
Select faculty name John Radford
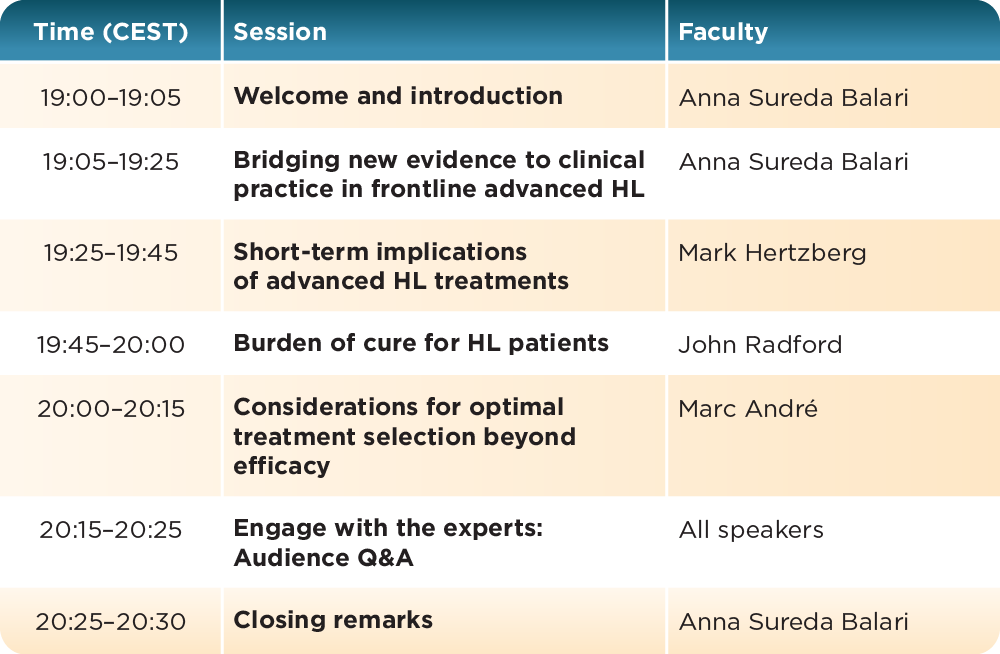point(760,345)
